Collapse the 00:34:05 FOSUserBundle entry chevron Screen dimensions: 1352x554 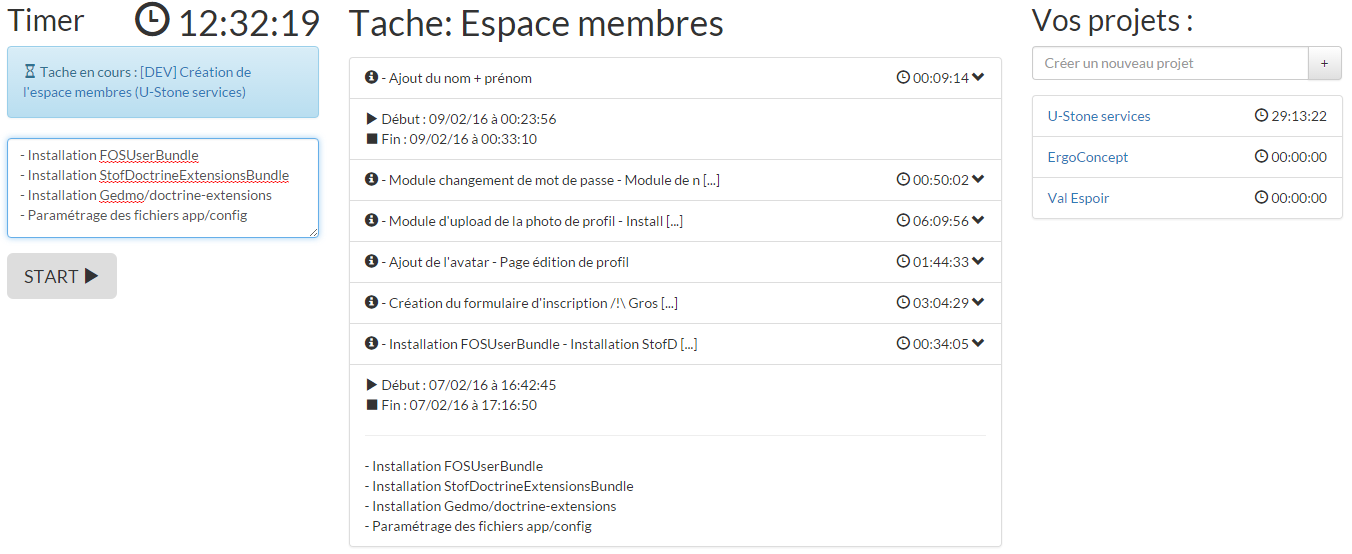(978, 344)
